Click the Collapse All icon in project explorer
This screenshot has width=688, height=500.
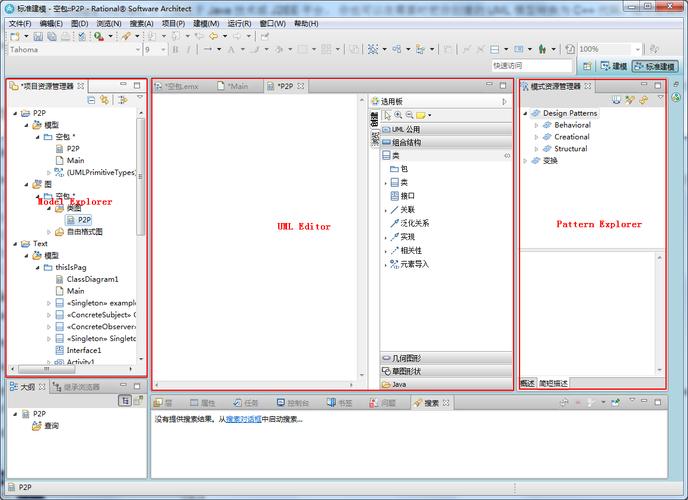[x=91, y=100]
